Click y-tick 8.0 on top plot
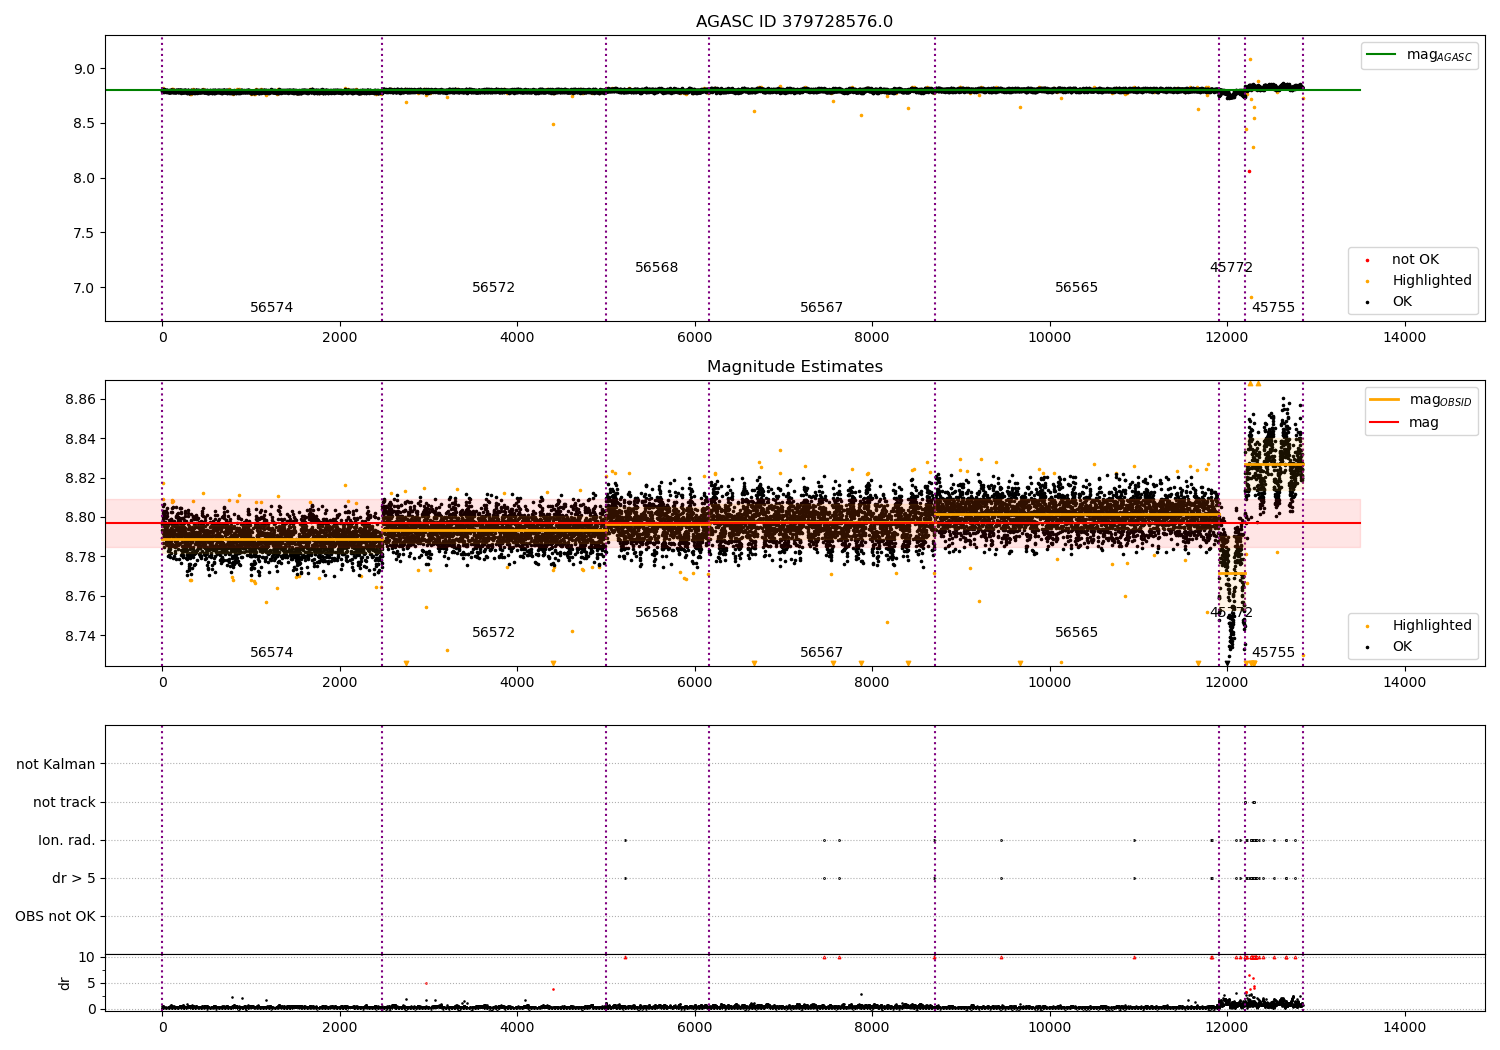 pos(84,178)
